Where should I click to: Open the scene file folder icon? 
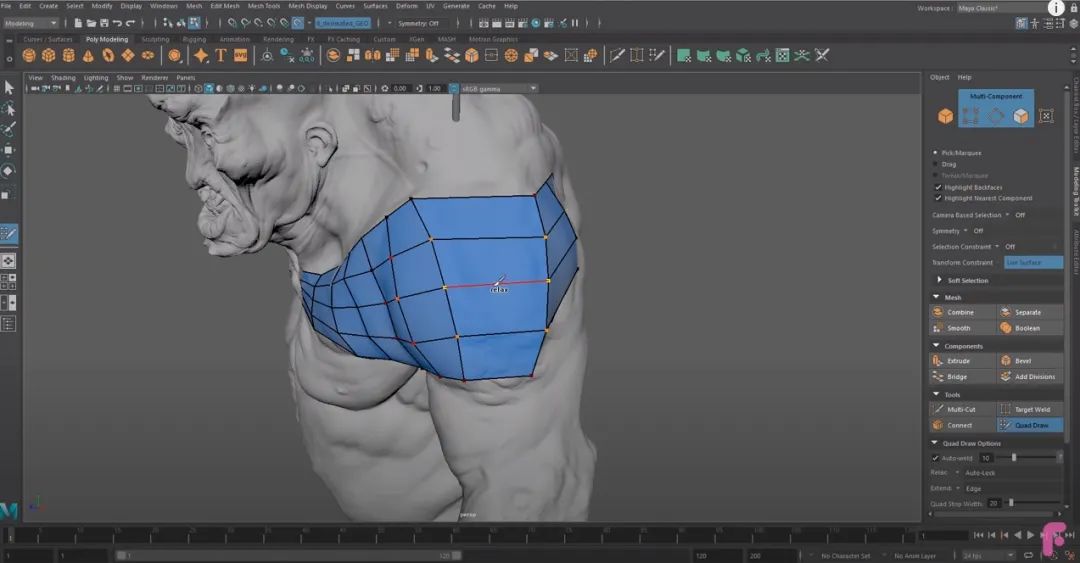tap(91, 23)
